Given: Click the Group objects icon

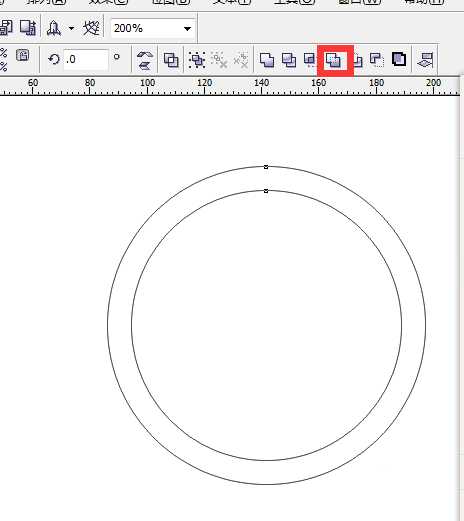Looking at the screenshot, I should pyautogui.click(x=197, y=60).
